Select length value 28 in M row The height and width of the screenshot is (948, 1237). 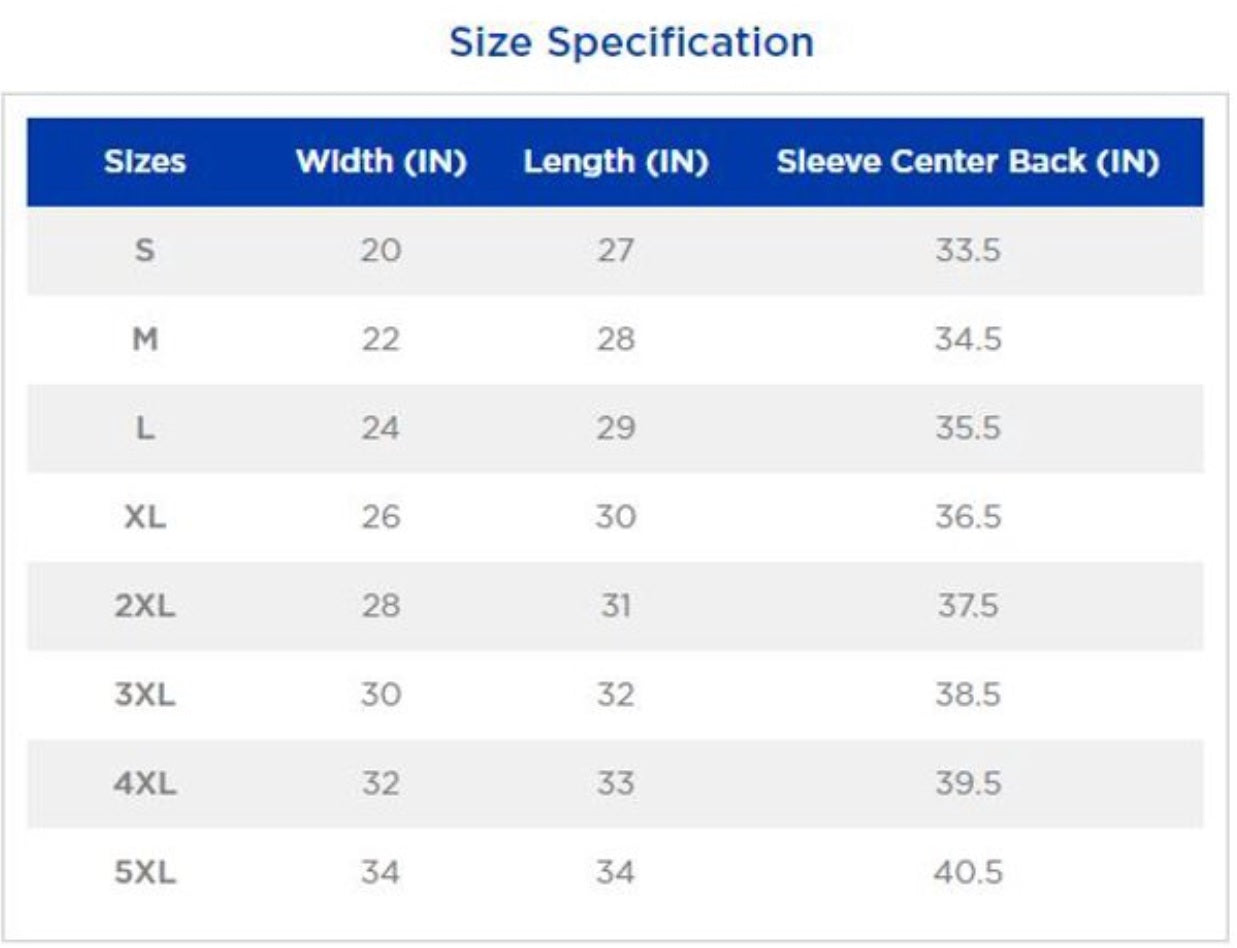(x=615, y=339)
